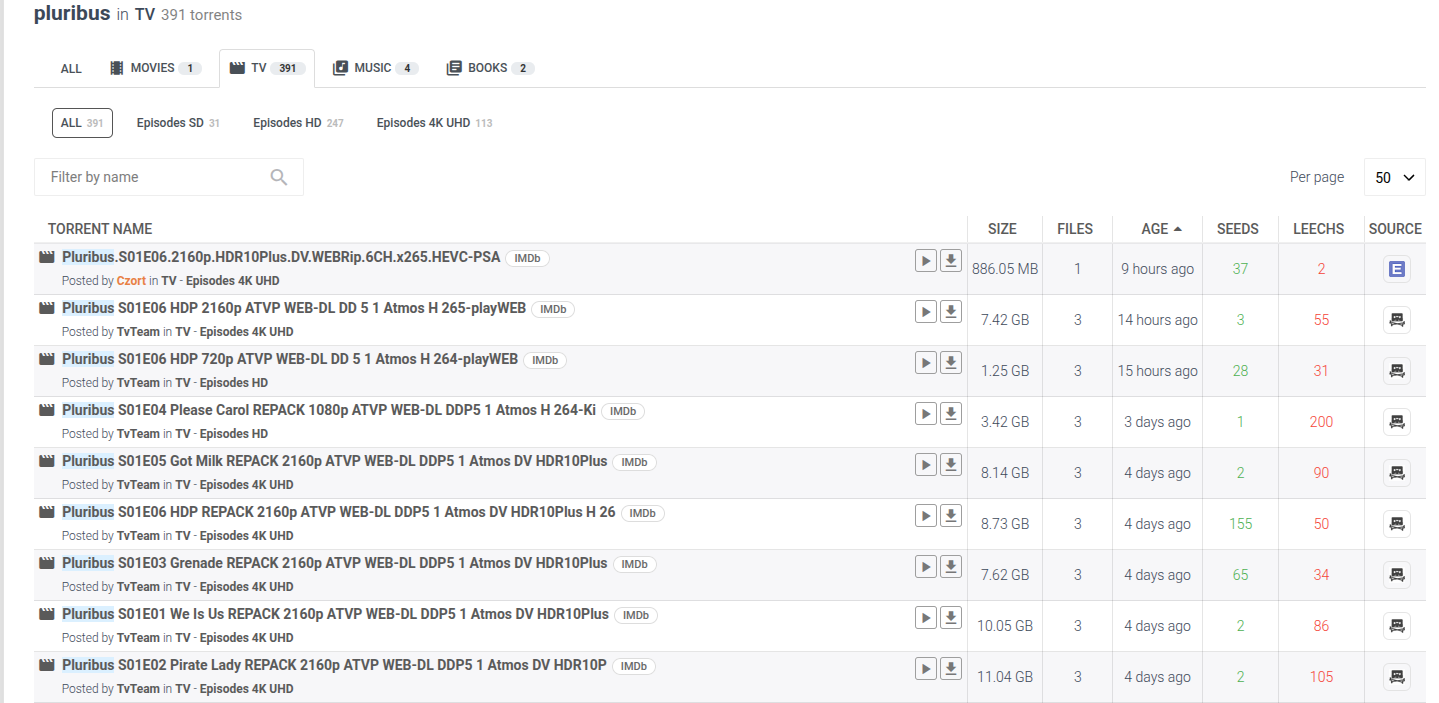1439x703 pixels.
Task: Open source icon for the 7.42 GB row
Action: (1396, 320)
